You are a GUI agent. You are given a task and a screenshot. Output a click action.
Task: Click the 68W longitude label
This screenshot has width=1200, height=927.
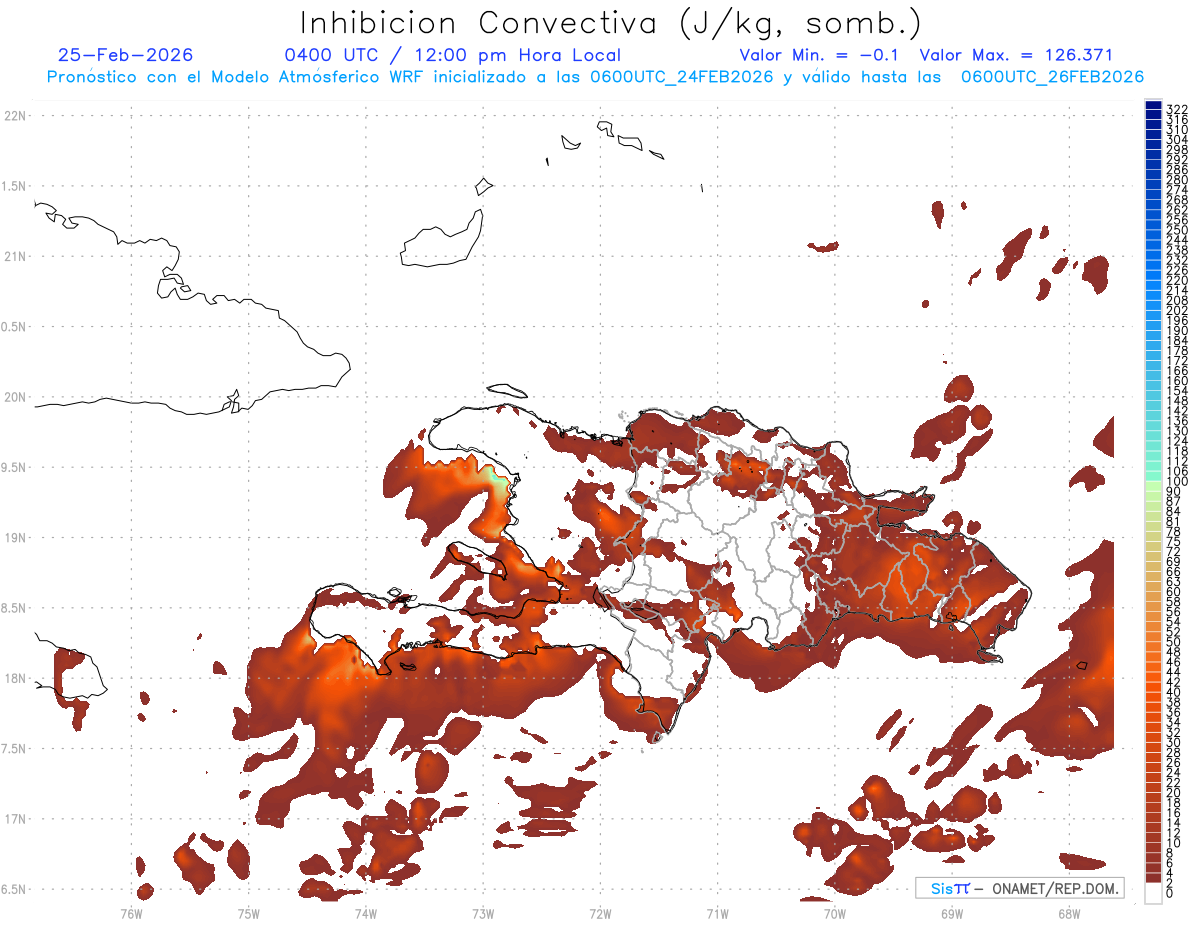point(1068,913)
